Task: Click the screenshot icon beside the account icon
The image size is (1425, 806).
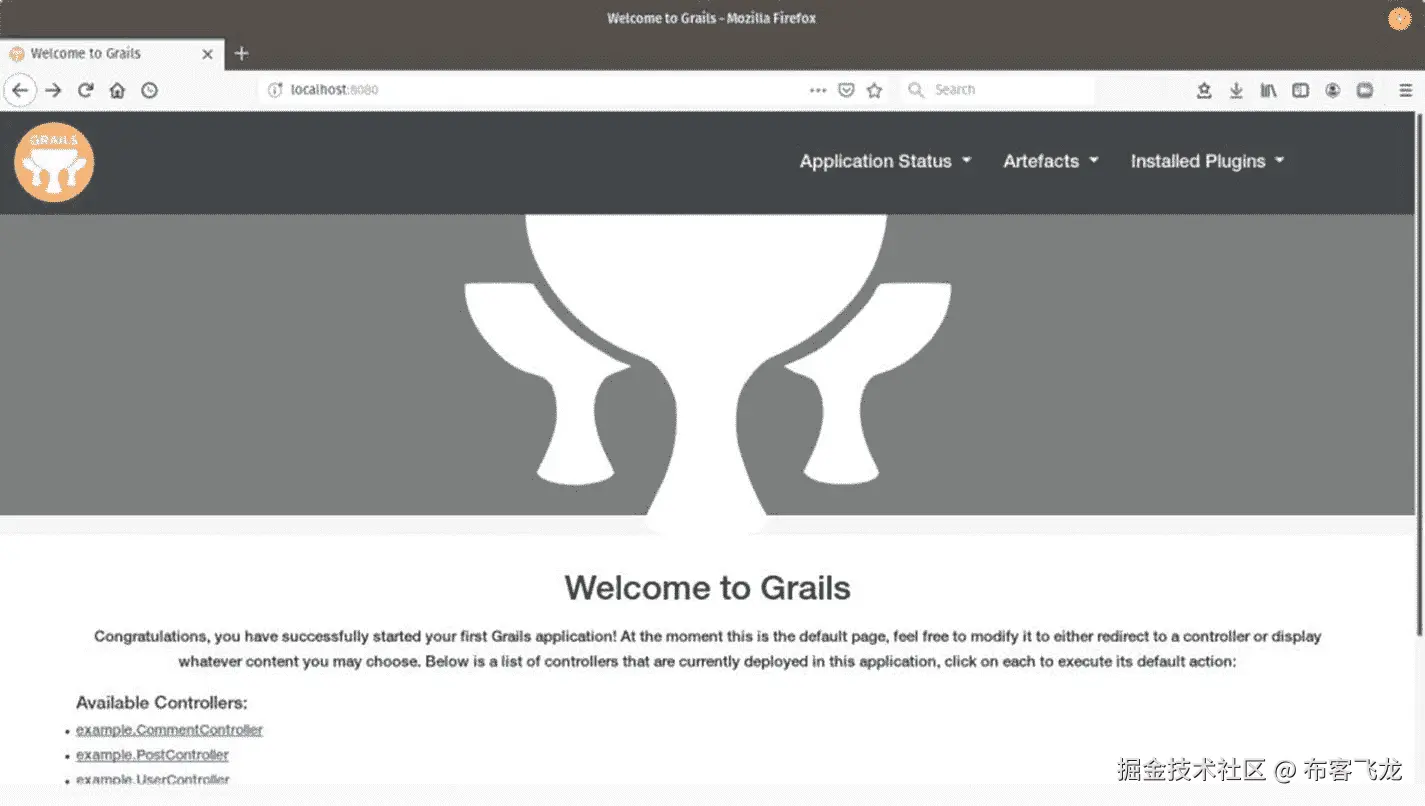Action: [1365, 90]
